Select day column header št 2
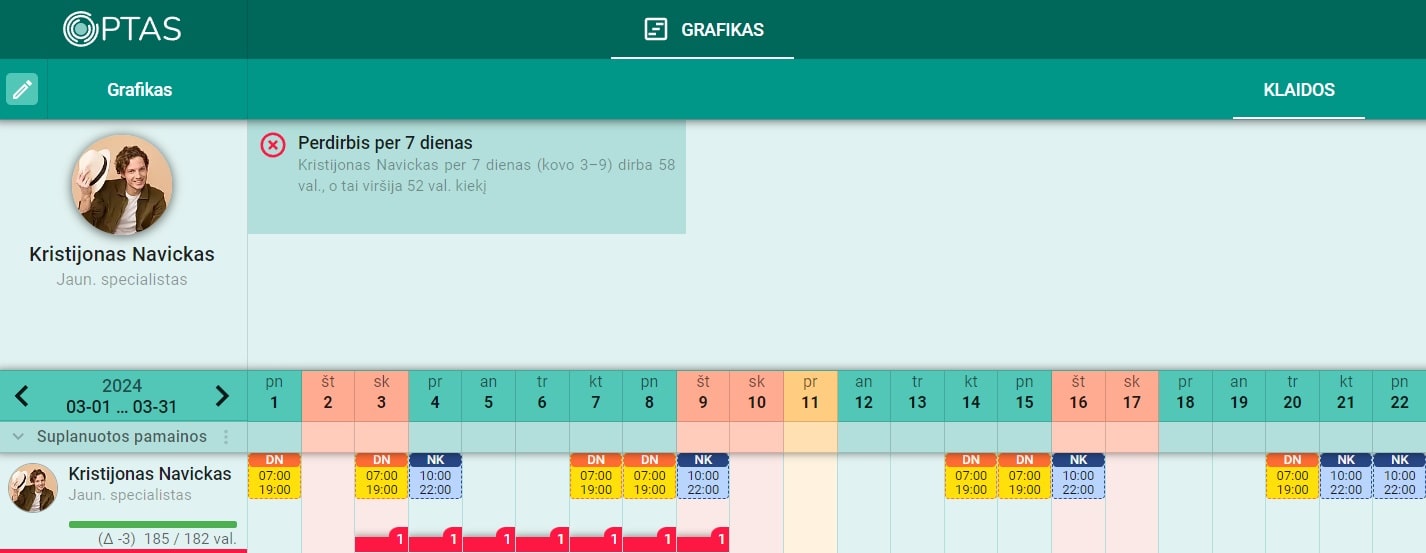 [x=328, y=396]
